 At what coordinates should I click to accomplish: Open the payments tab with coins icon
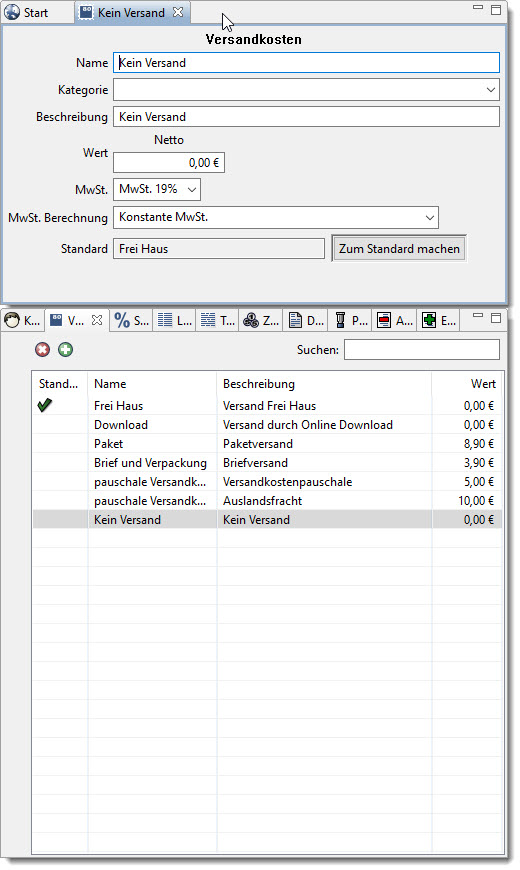point(261,320)
